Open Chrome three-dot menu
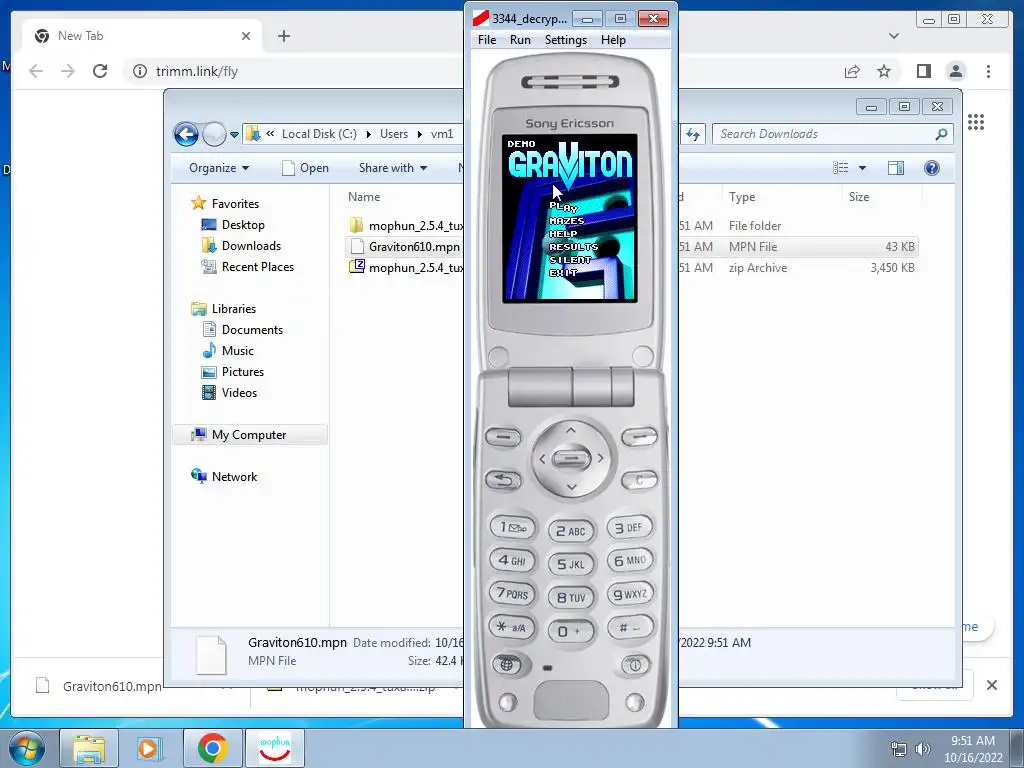Screen dimensions: 1024x768 988,71
